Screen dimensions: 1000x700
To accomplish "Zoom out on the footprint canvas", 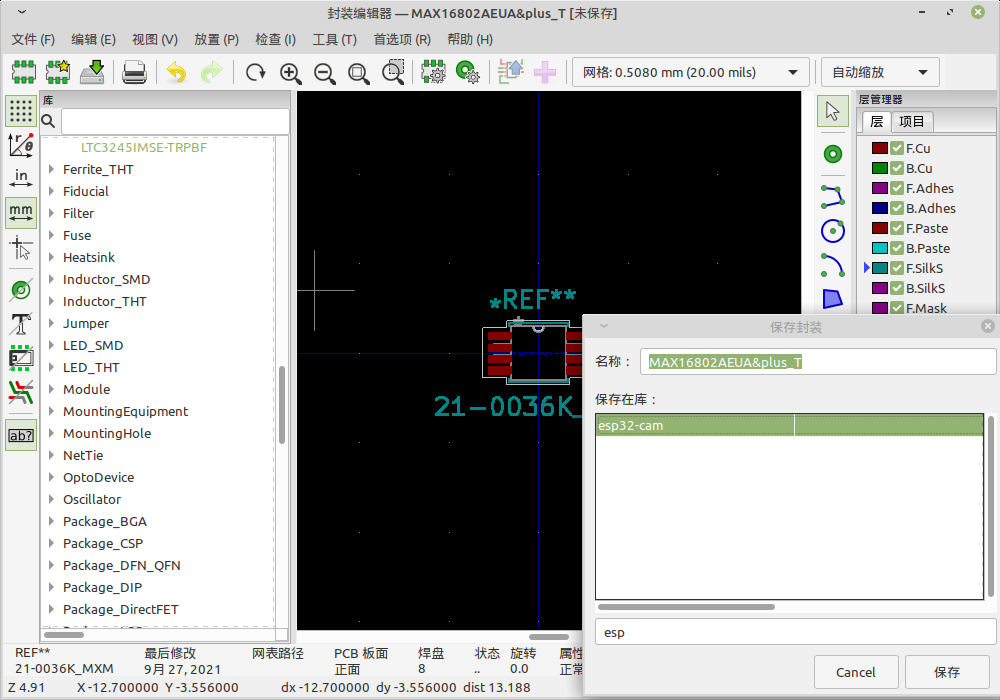I will pyautogui.click(x=325, y=72).
